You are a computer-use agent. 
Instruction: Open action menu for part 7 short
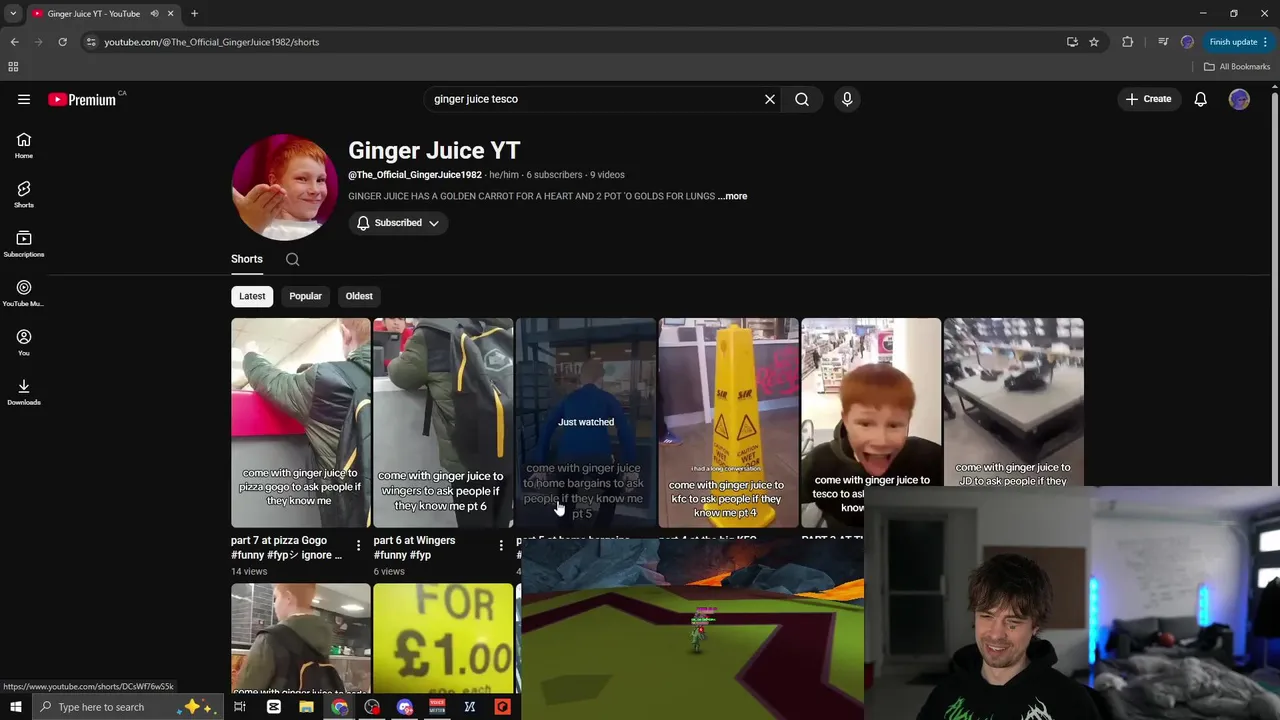pos(359,546)
